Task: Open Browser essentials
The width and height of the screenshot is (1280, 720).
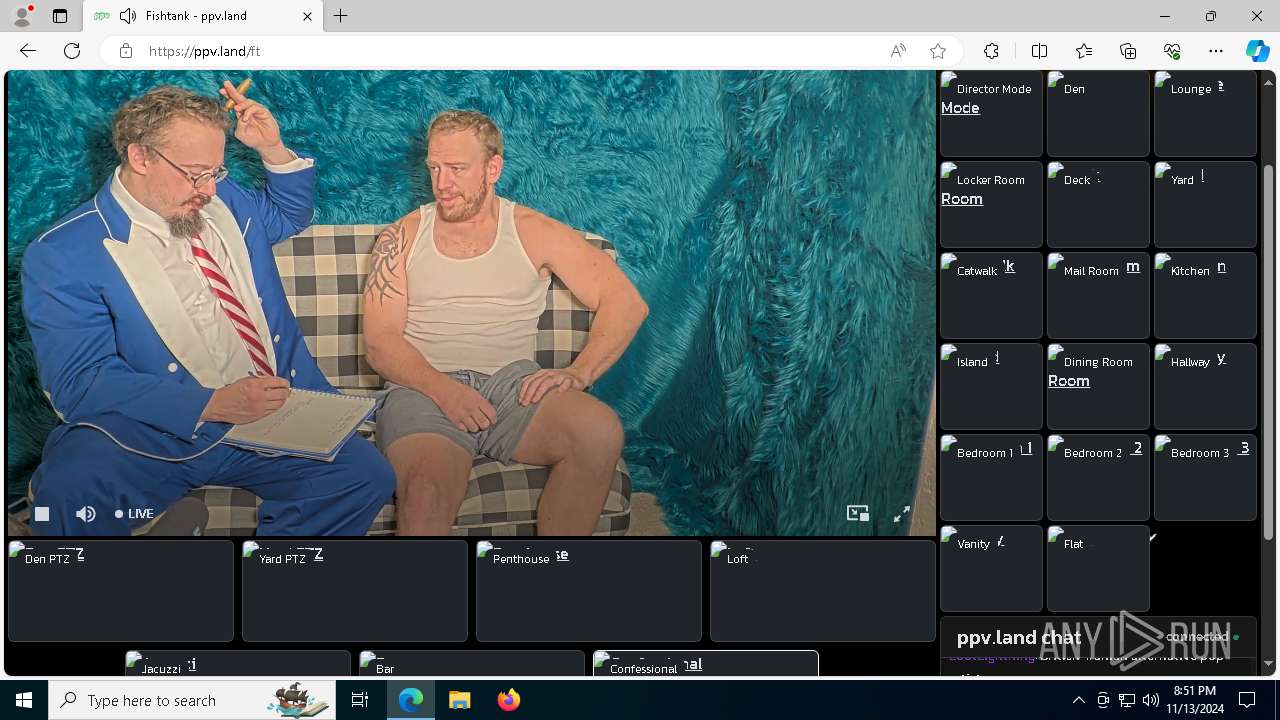Action: point(1172,51)
